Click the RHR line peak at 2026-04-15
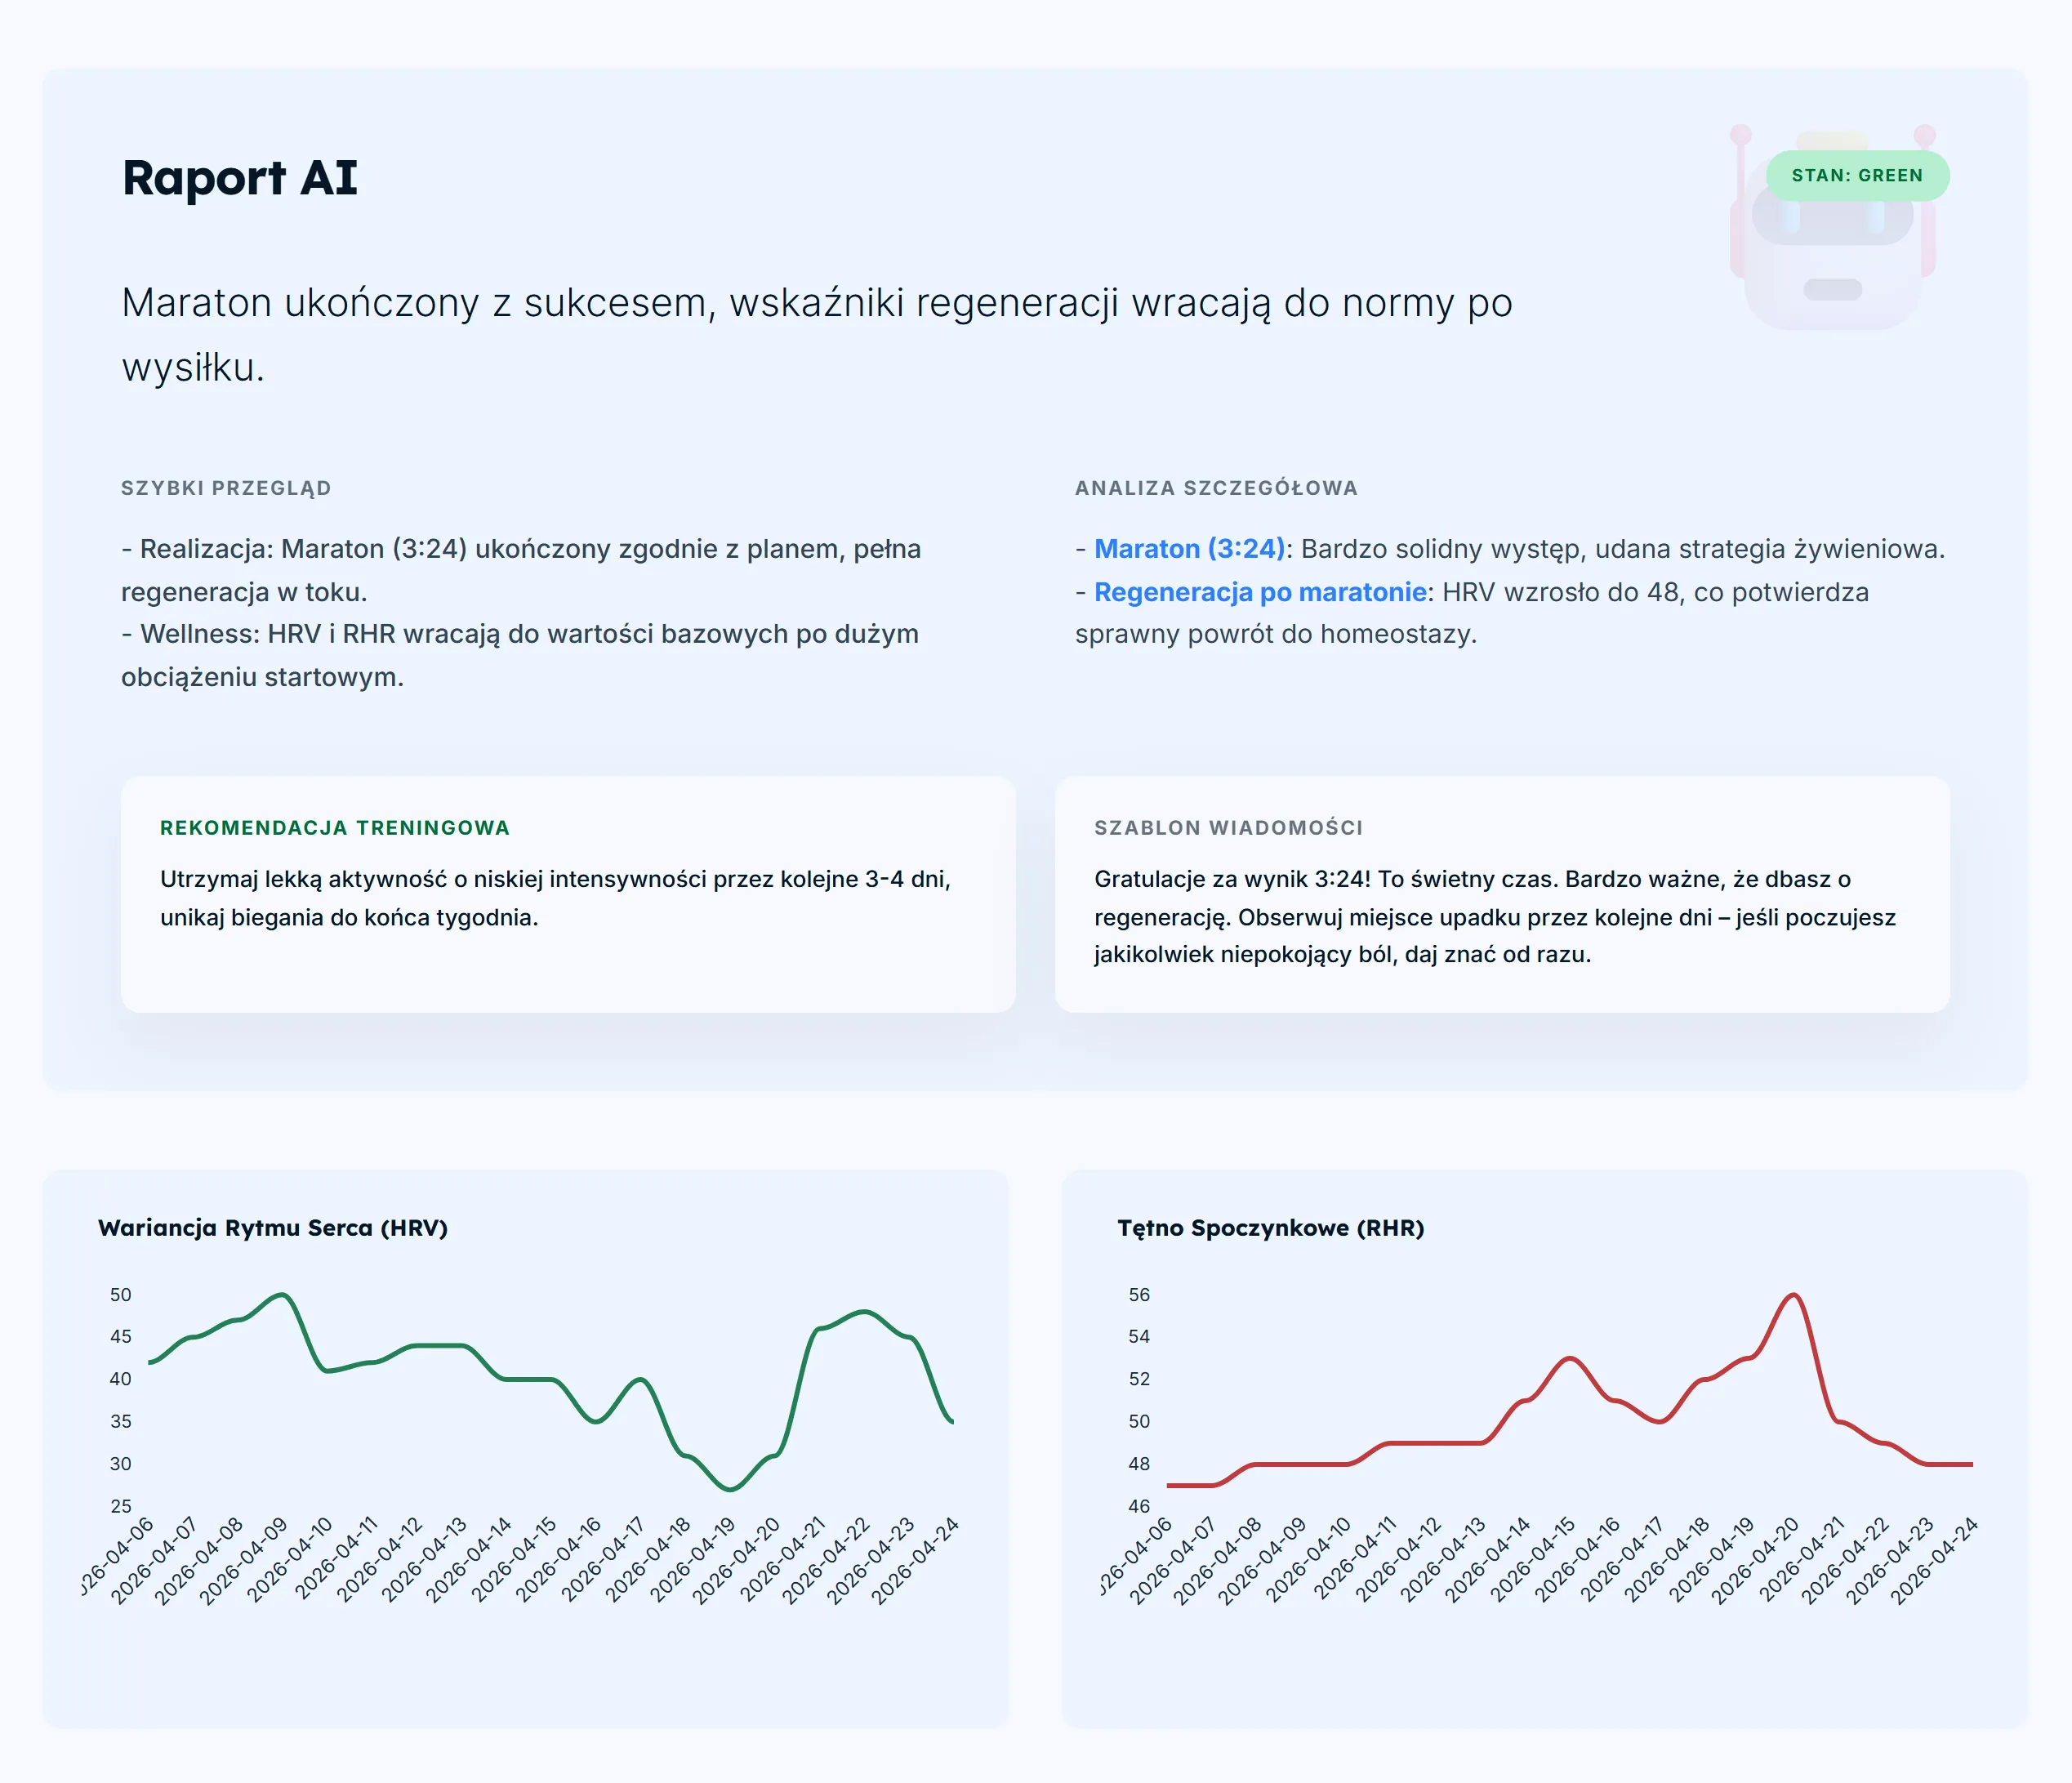 (1570, 1358)
